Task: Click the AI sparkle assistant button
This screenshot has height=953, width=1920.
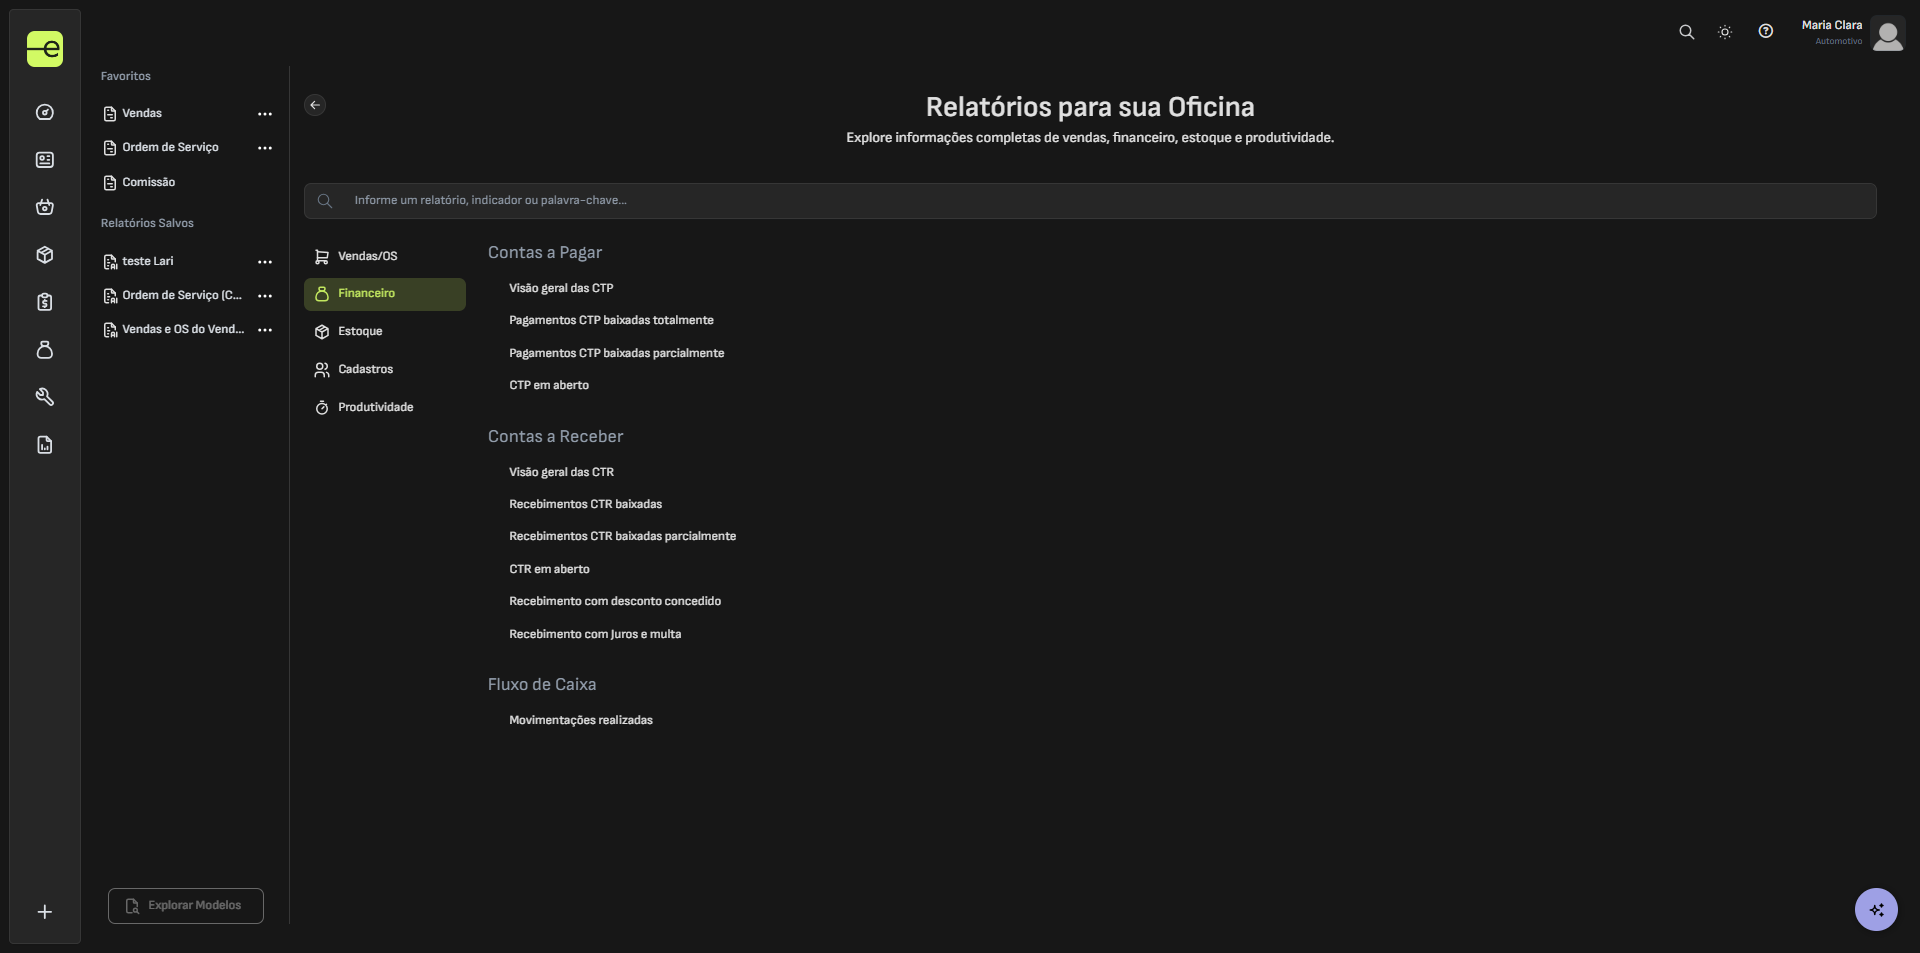Action: pyautogui.click(x=1875, y=910)
